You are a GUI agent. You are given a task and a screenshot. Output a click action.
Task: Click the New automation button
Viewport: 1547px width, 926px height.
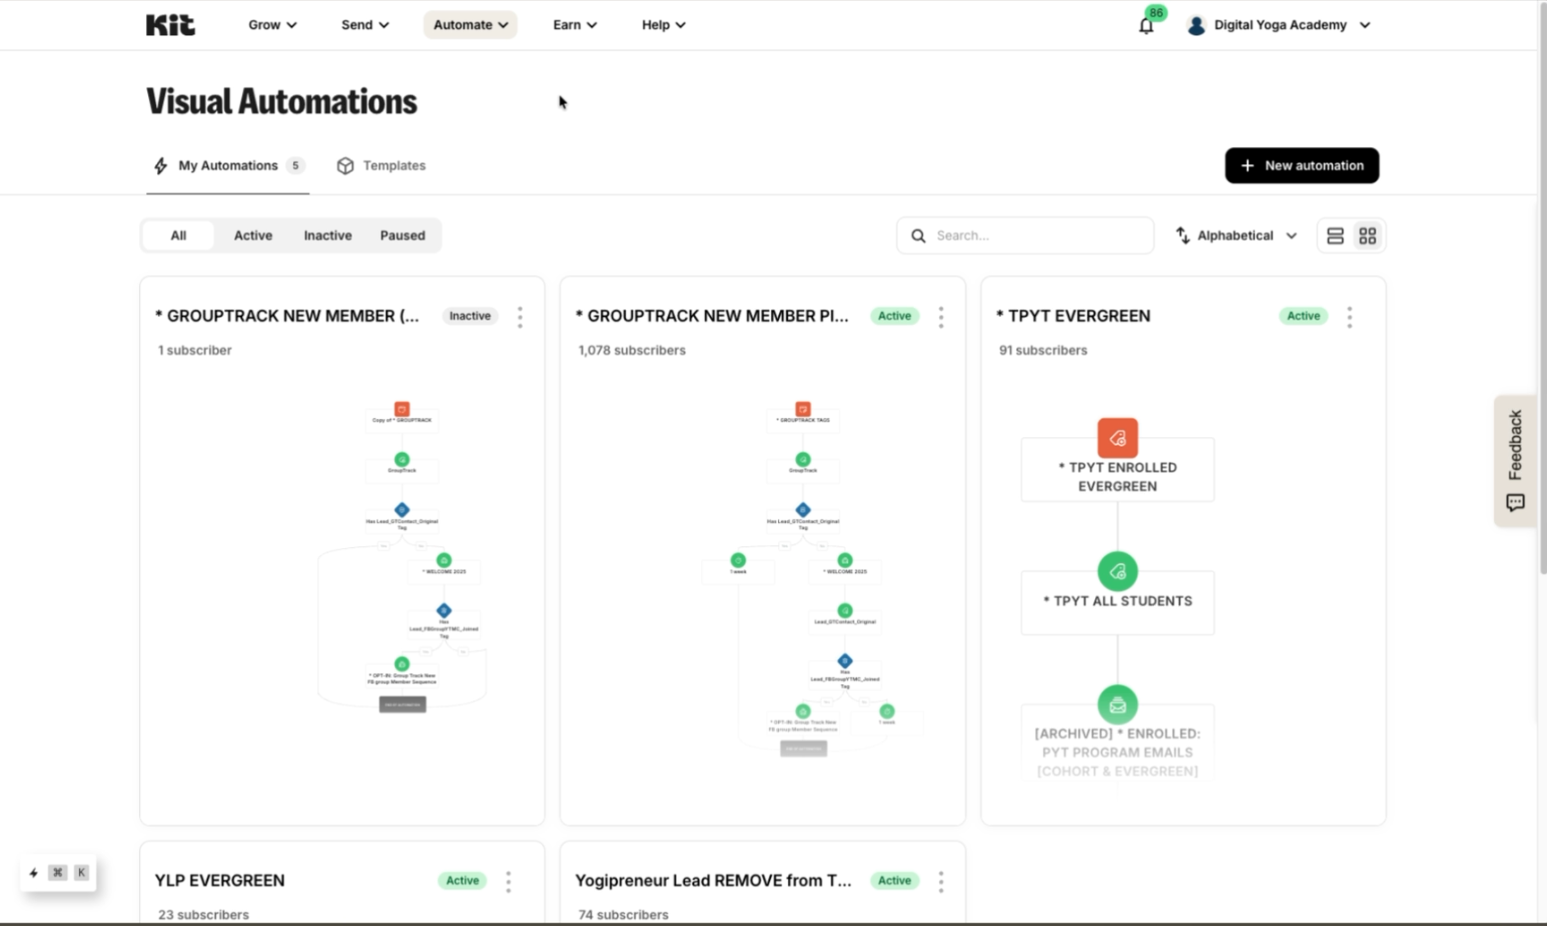tap(1302, 166)
